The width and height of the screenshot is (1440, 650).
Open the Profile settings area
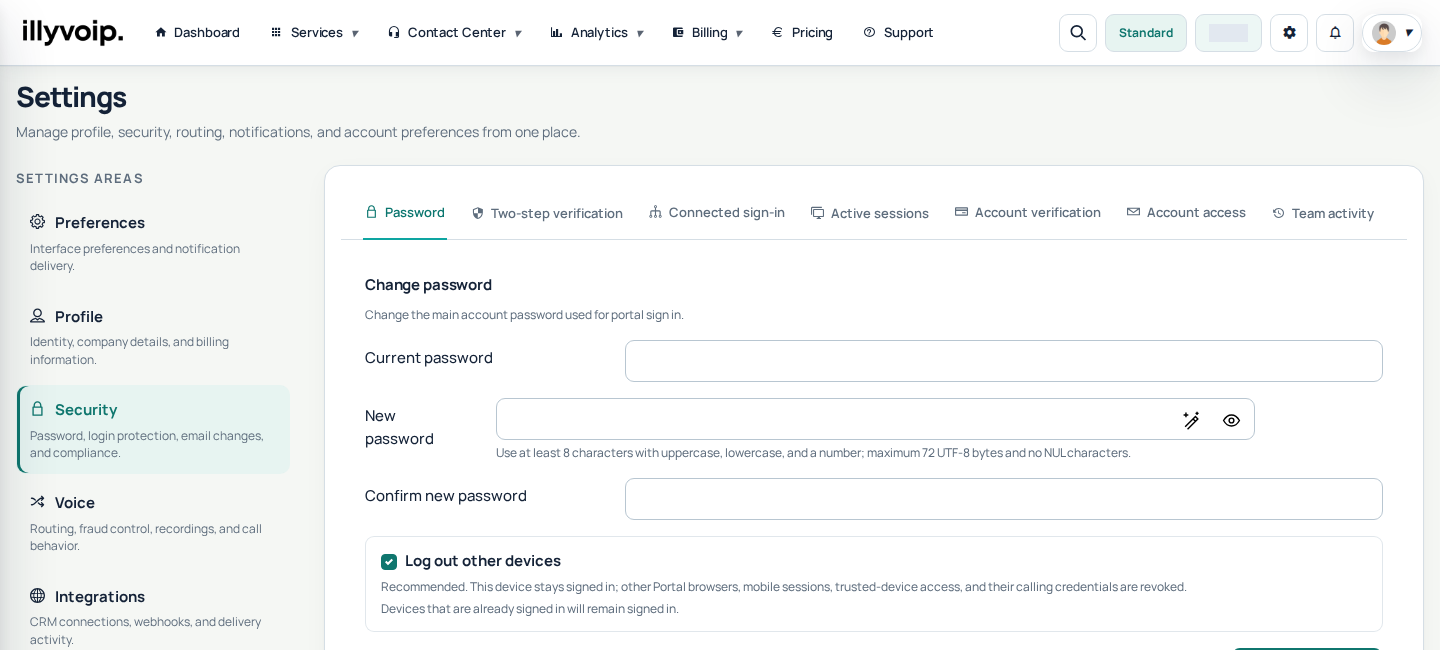click(153, 337)
